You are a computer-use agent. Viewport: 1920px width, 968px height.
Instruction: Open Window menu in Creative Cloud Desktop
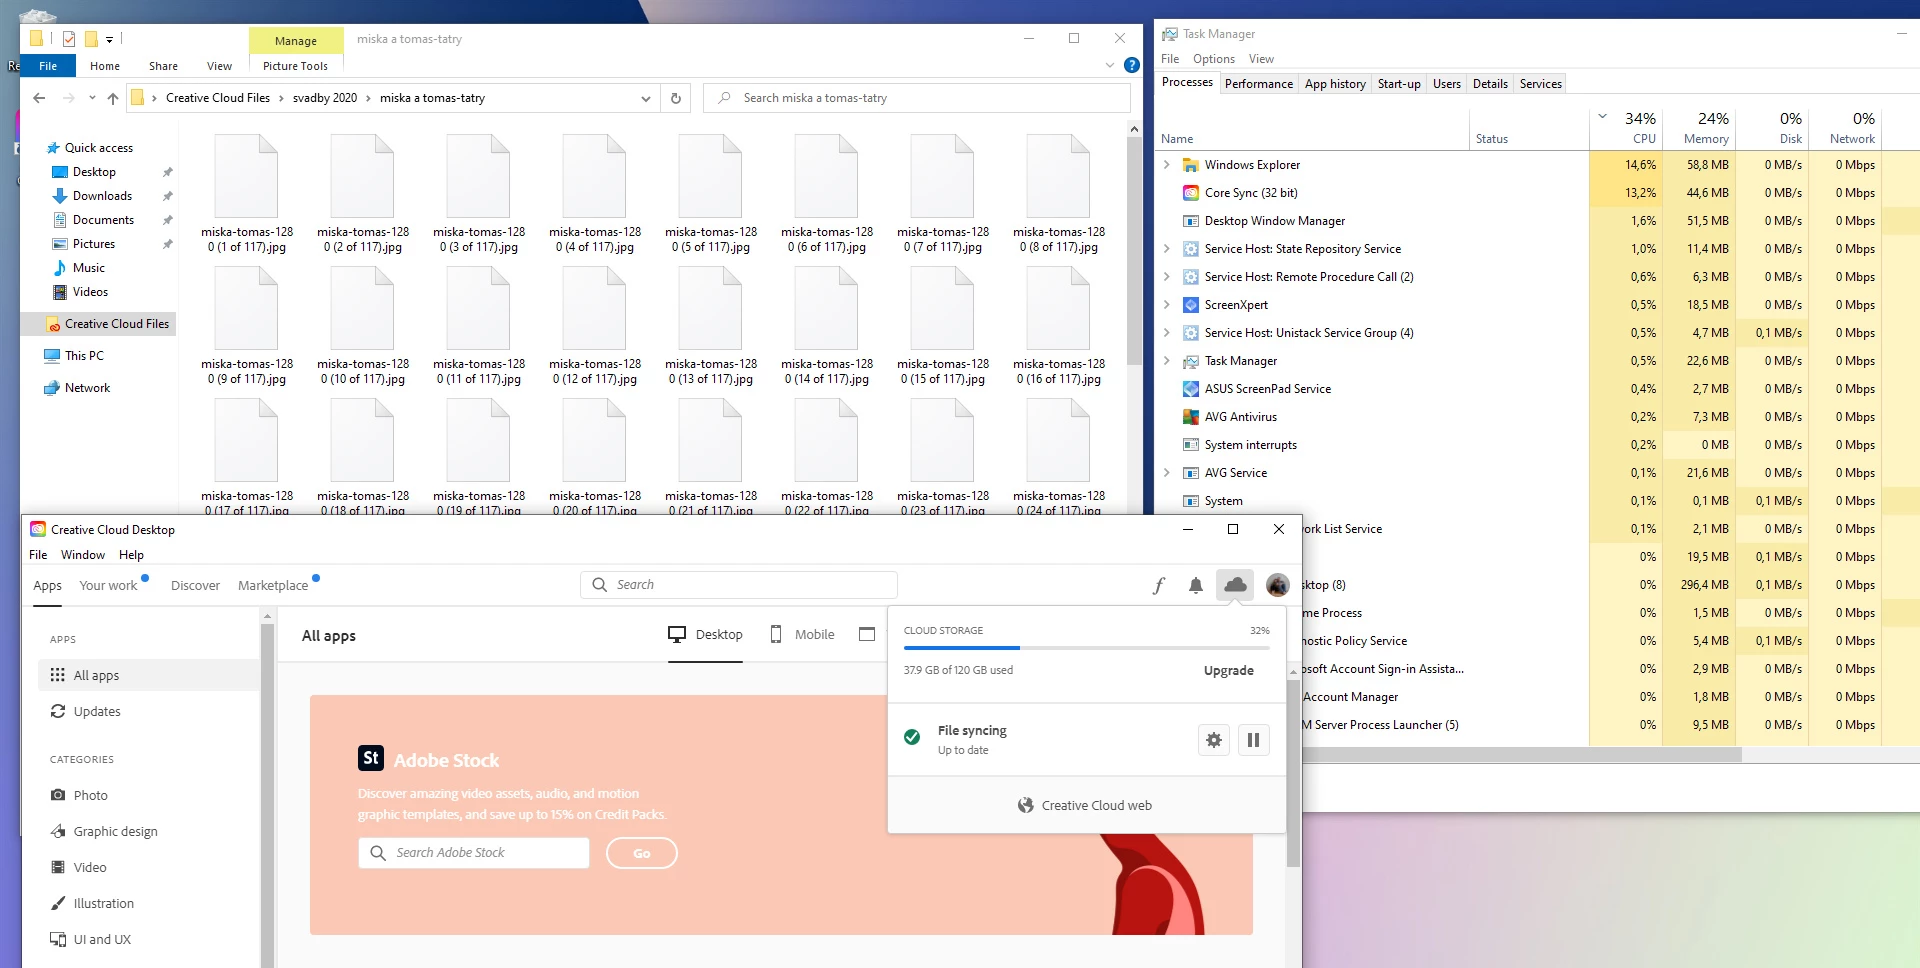pyautogui.click(x=83, y=554)
